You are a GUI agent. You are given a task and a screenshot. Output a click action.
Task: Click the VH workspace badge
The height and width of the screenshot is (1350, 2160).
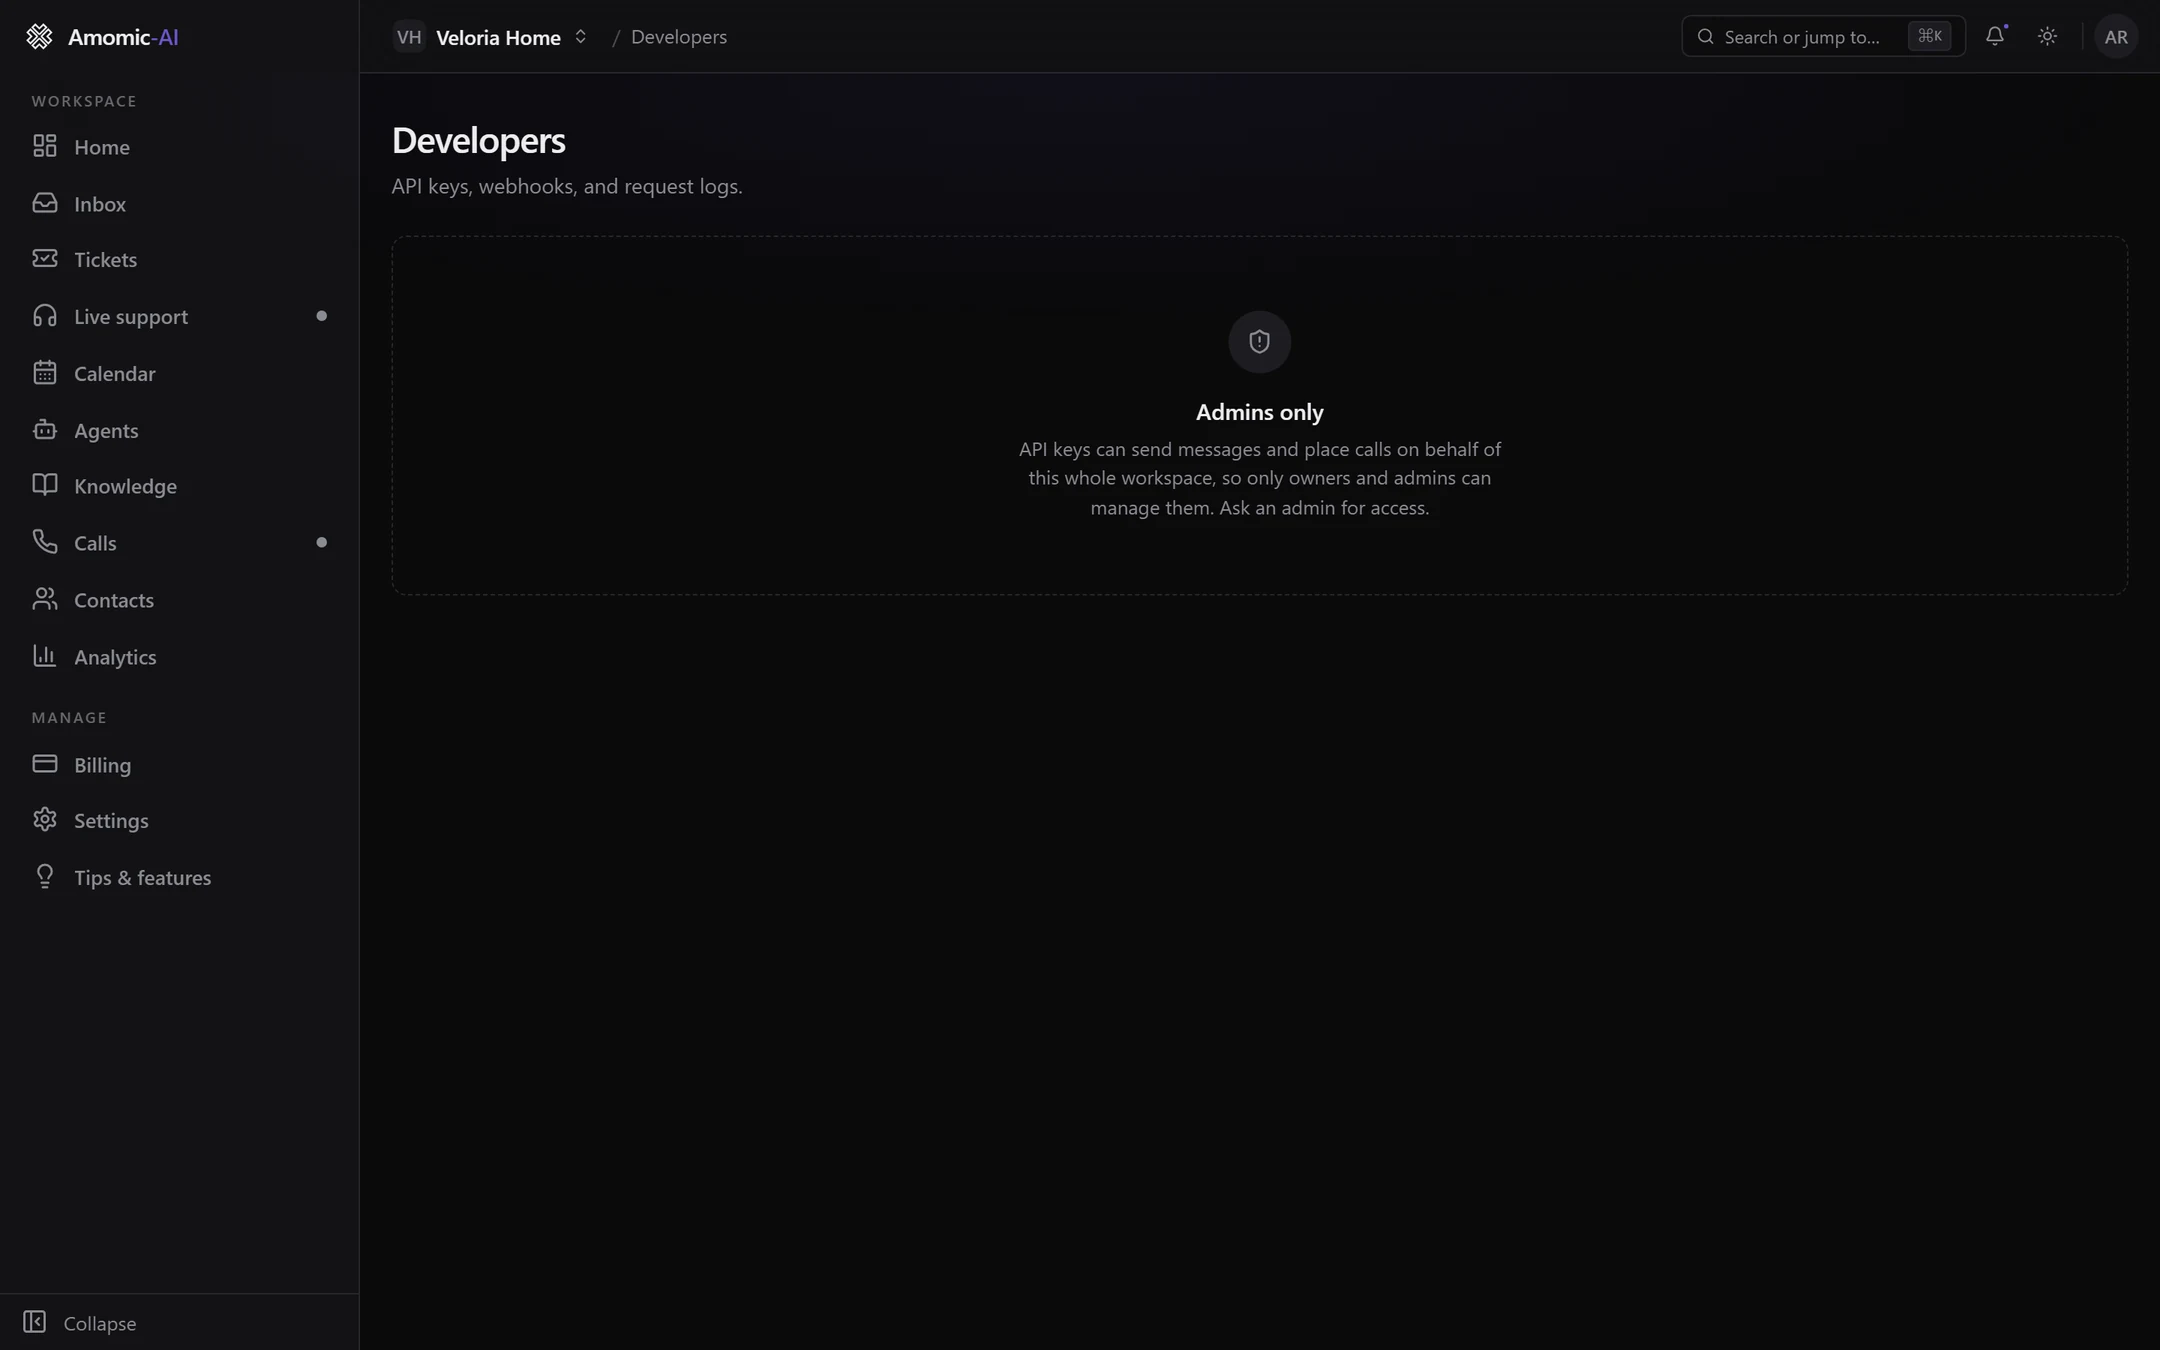coord(409,37)
